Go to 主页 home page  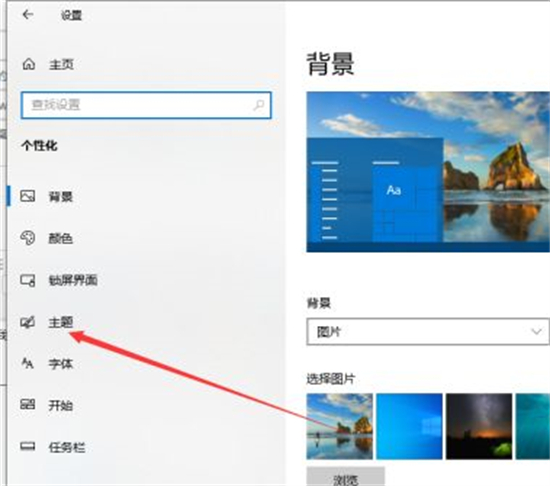(x=61, y=65)
